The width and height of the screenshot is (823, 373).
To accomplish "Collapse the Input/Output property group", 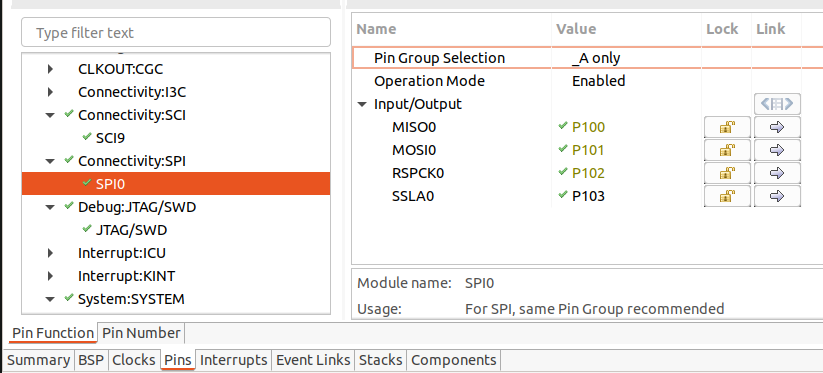I will [362, 104].
